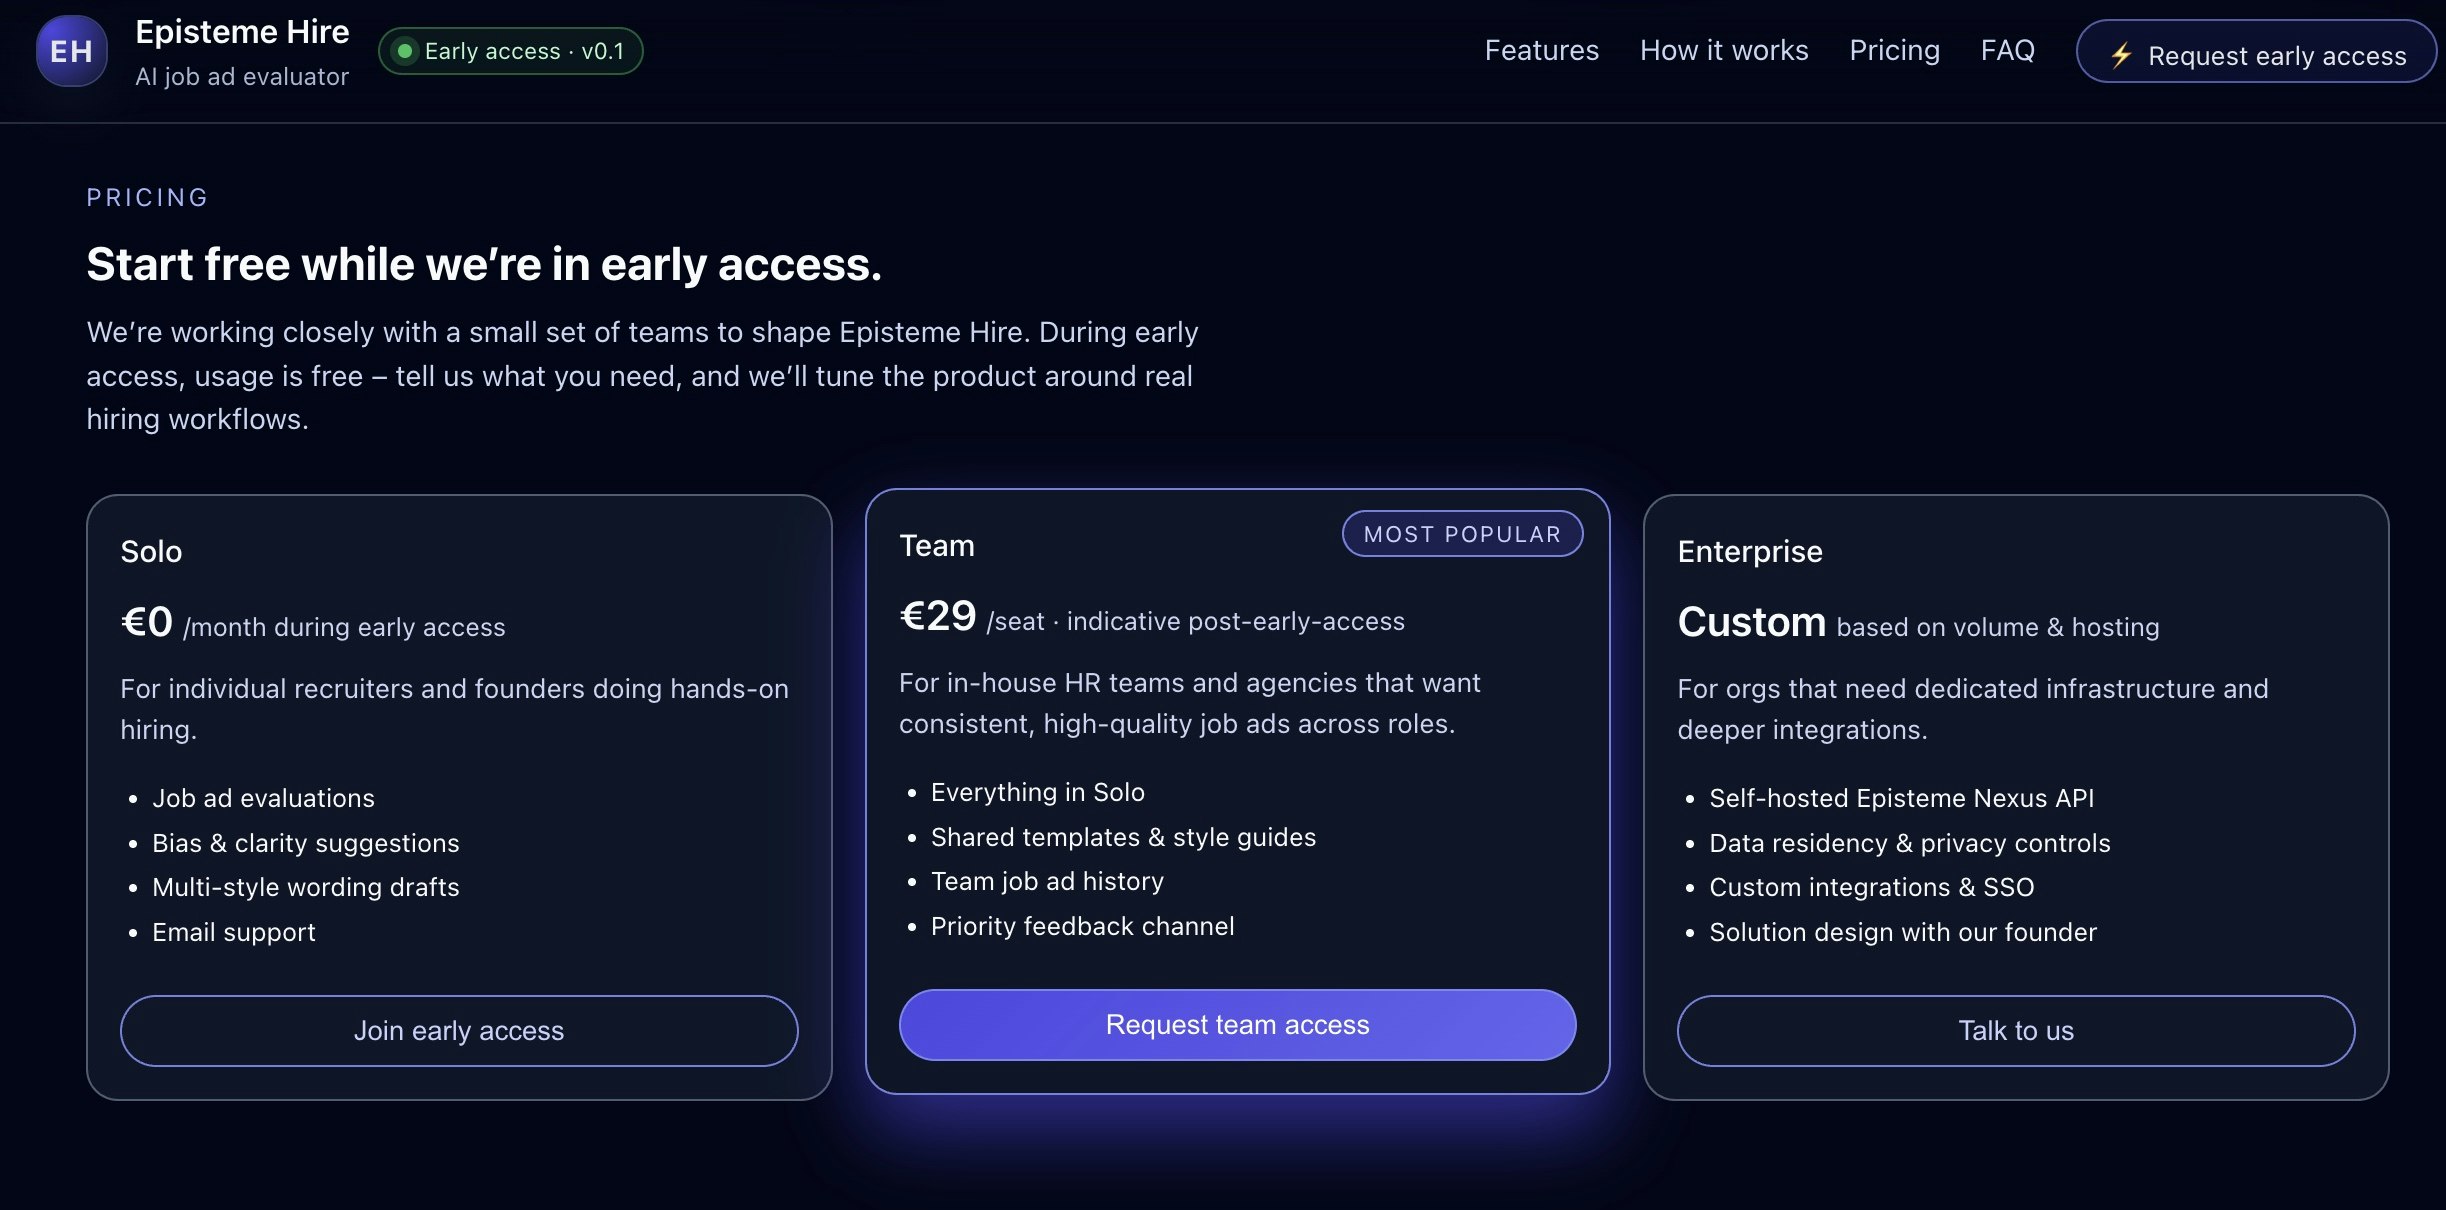2446x1210 pixels.
Task: Select the Early access v0.1 badge
Action: pos(510,50)
